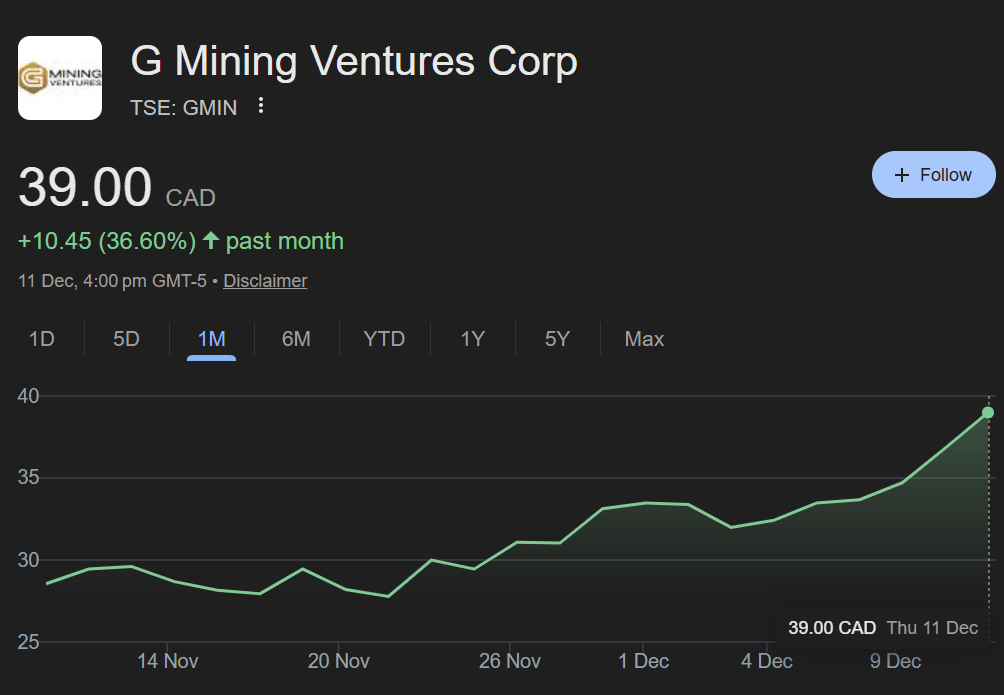
Task: Select the 1M time range tab
Action: pyautogui.click(x=211, y=339)
